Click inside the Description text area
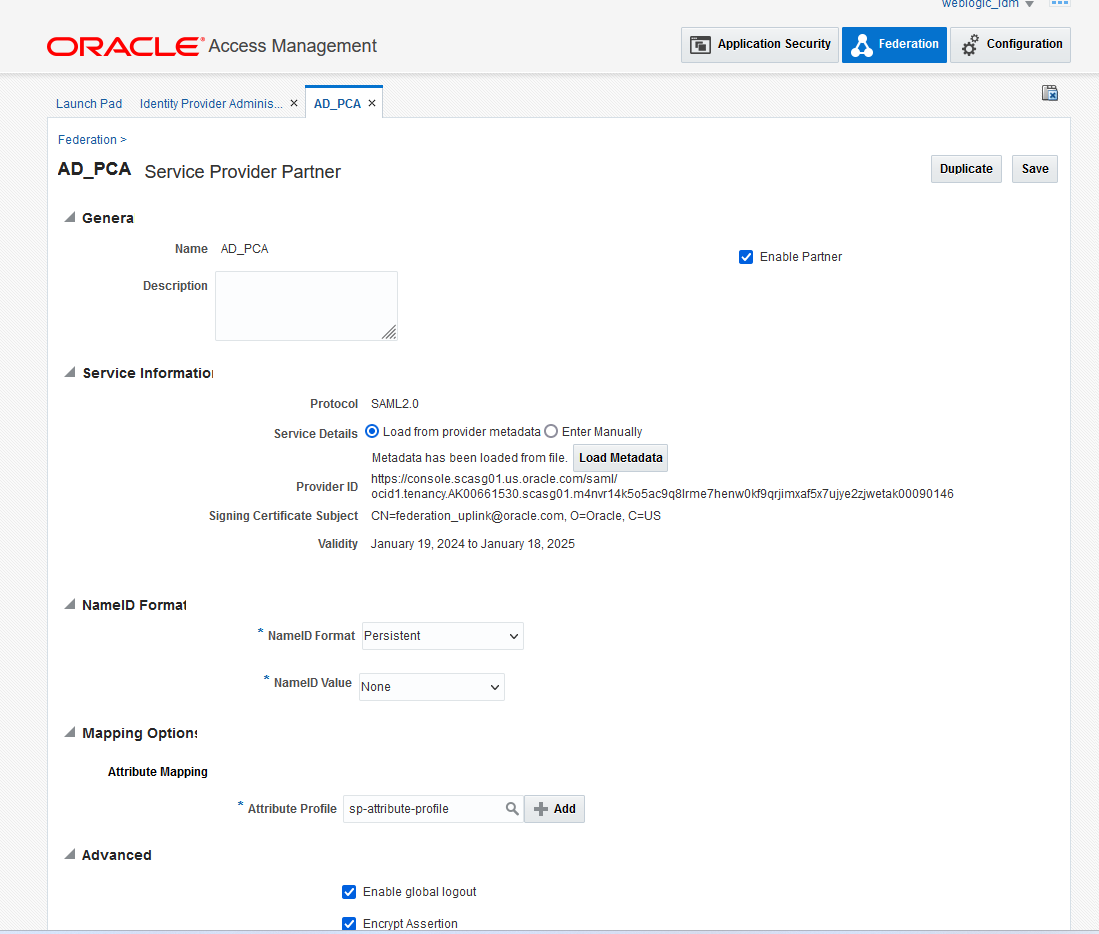This screenshot has height=934, width=1099. pyautogui.click(x=306, y=306)
